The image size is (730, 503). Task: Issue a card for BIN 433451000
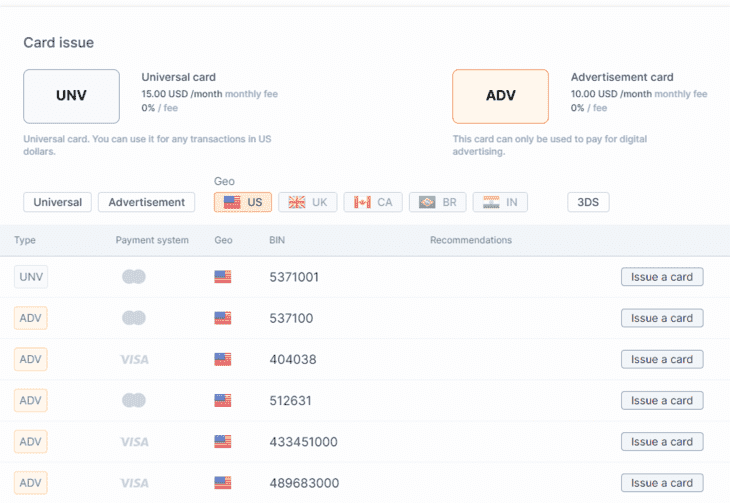coord(662,442)
